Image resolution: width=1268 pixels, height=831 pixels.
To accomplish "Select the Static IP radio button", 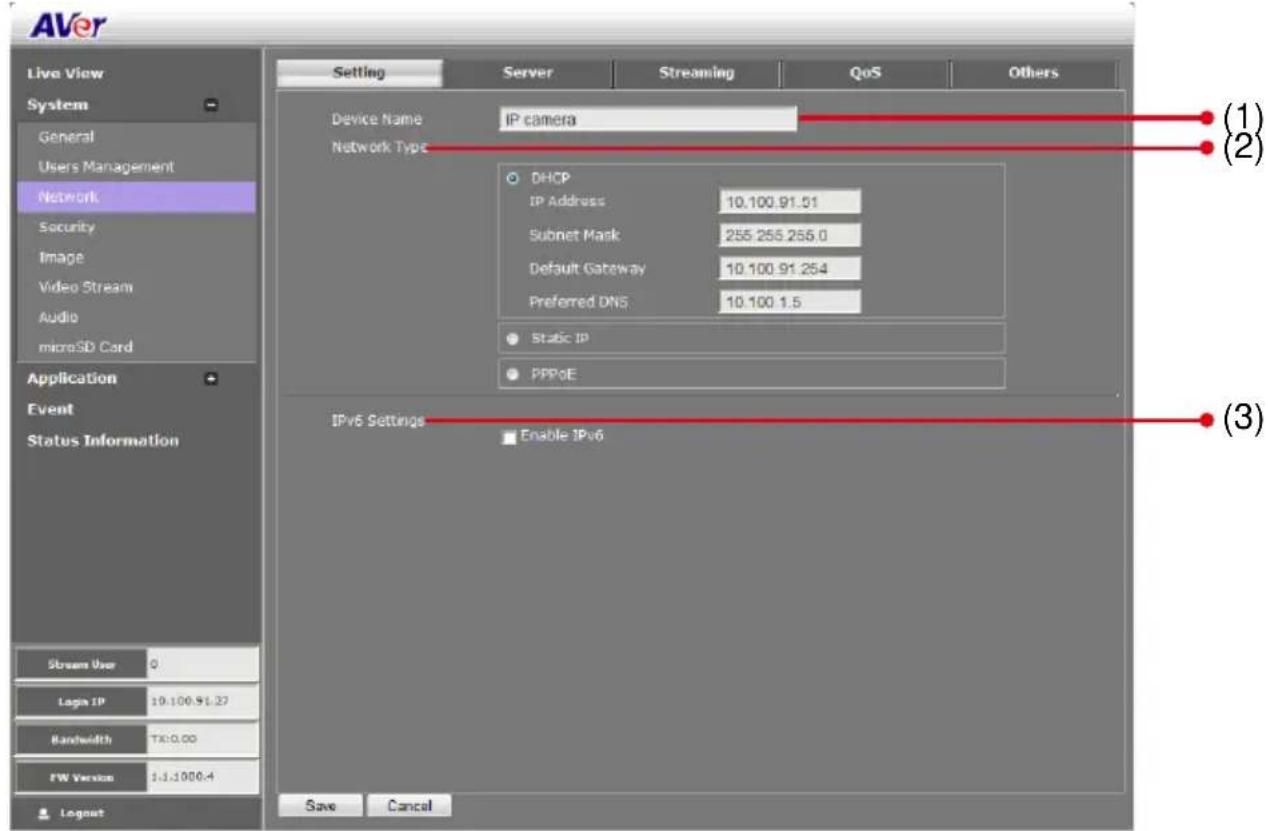I will (x=514, y=339).
